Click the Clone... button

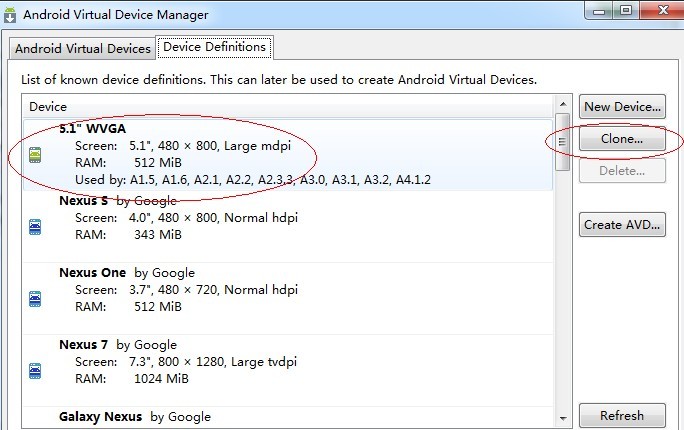pos(622,139)
